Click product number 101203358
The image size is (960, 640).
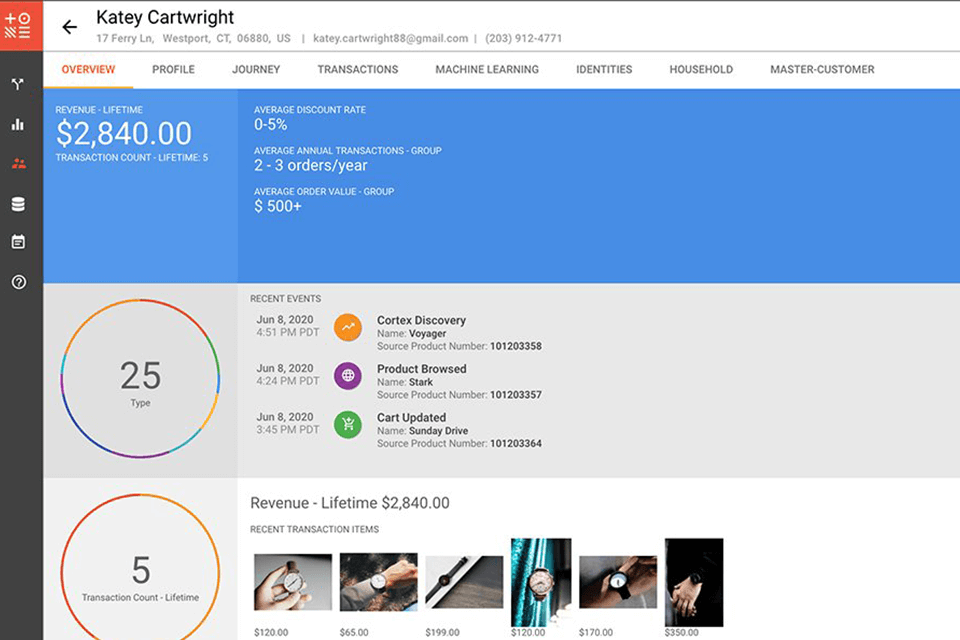[516, 346]
